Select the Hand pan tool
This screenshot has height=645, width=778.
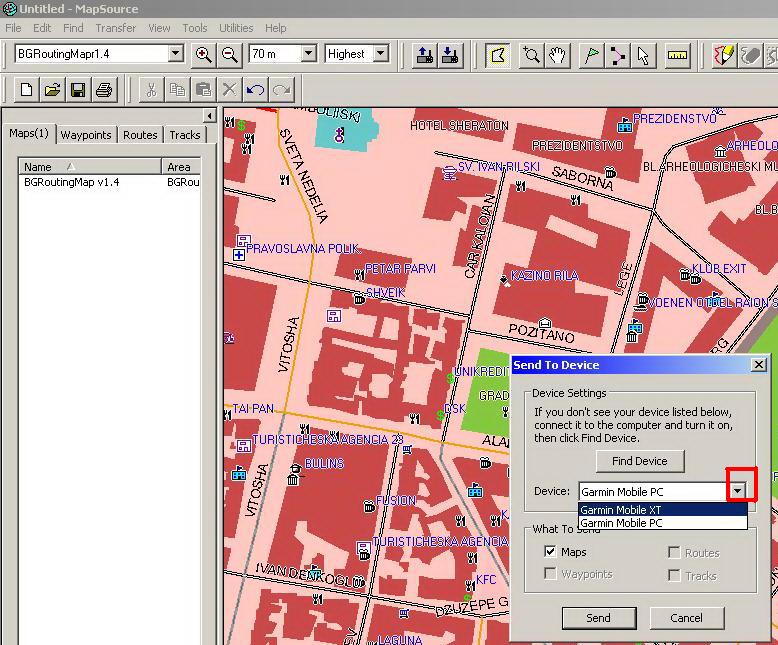(557, 55)
